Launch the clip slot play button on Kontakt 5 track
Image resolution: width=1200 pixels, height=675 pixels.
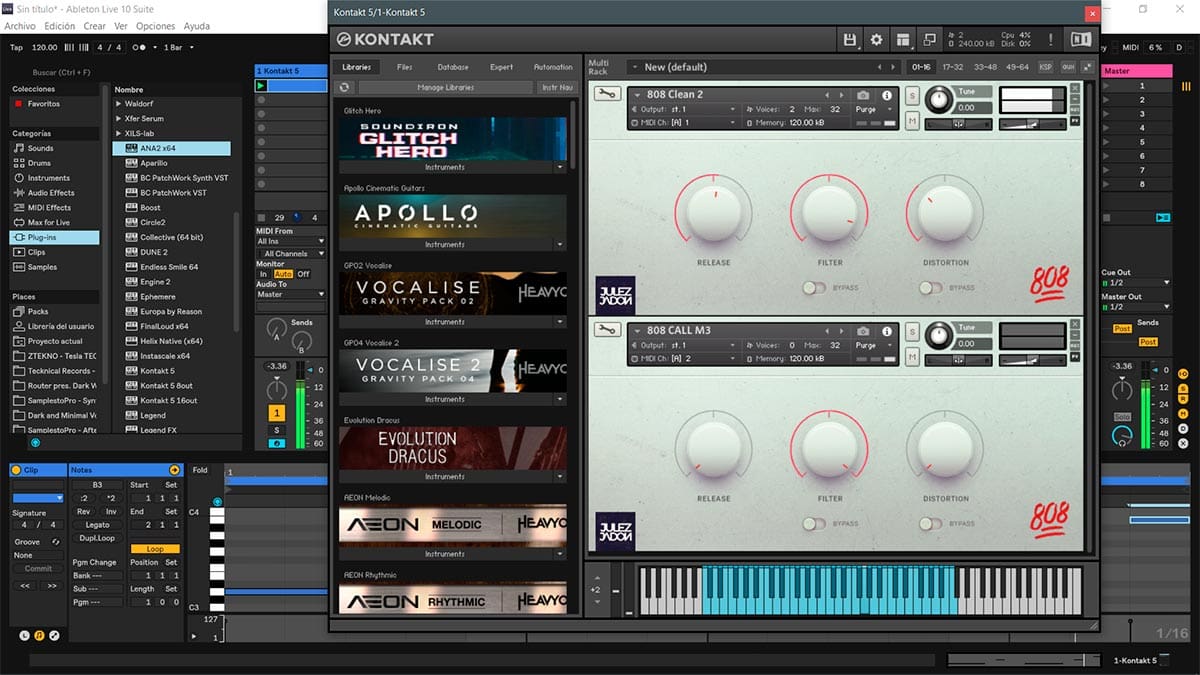pyautogui.click(x=262, y=86)
